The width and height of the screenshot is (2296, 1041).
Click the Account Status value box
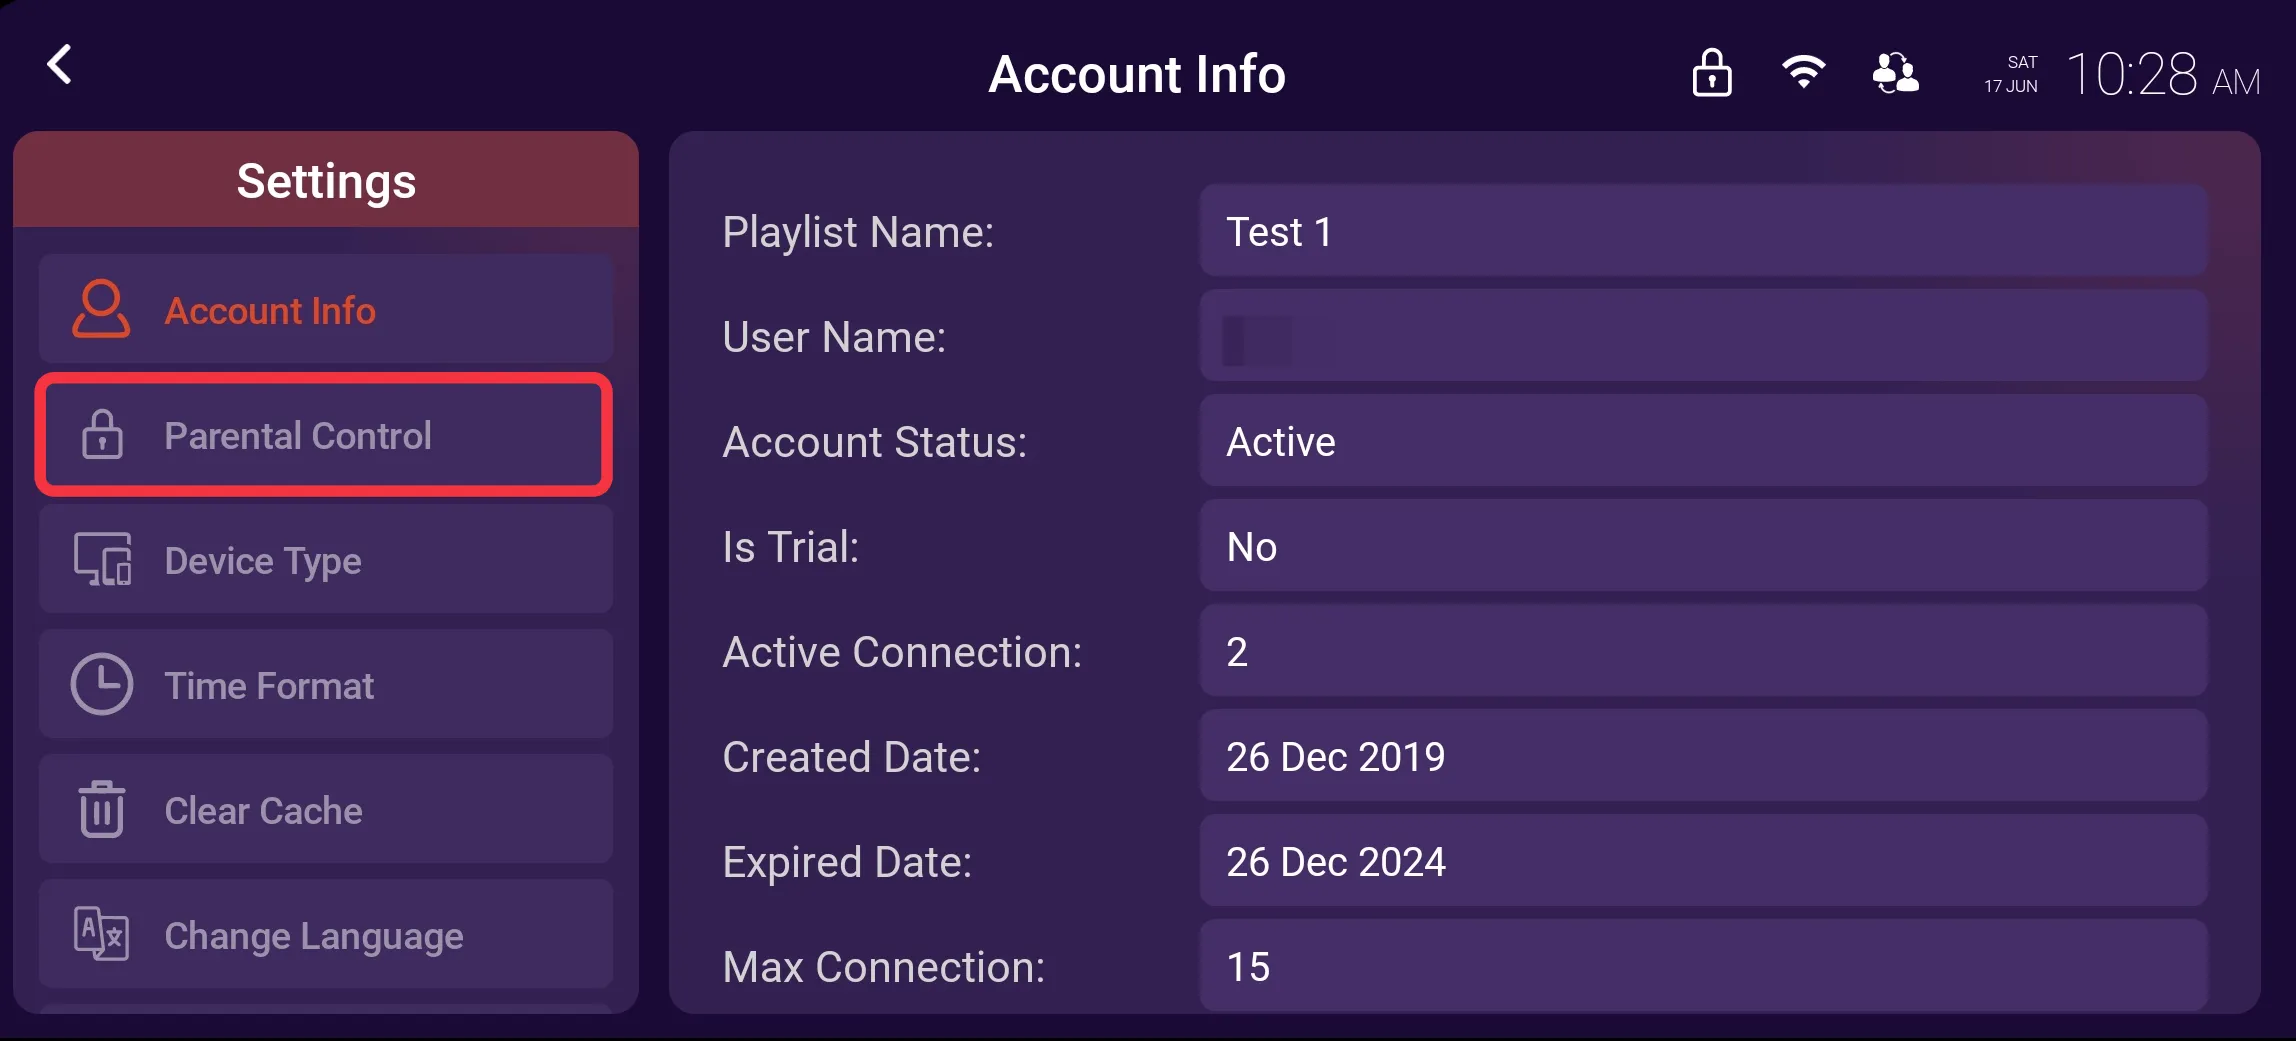click(x=1702, y=442)
